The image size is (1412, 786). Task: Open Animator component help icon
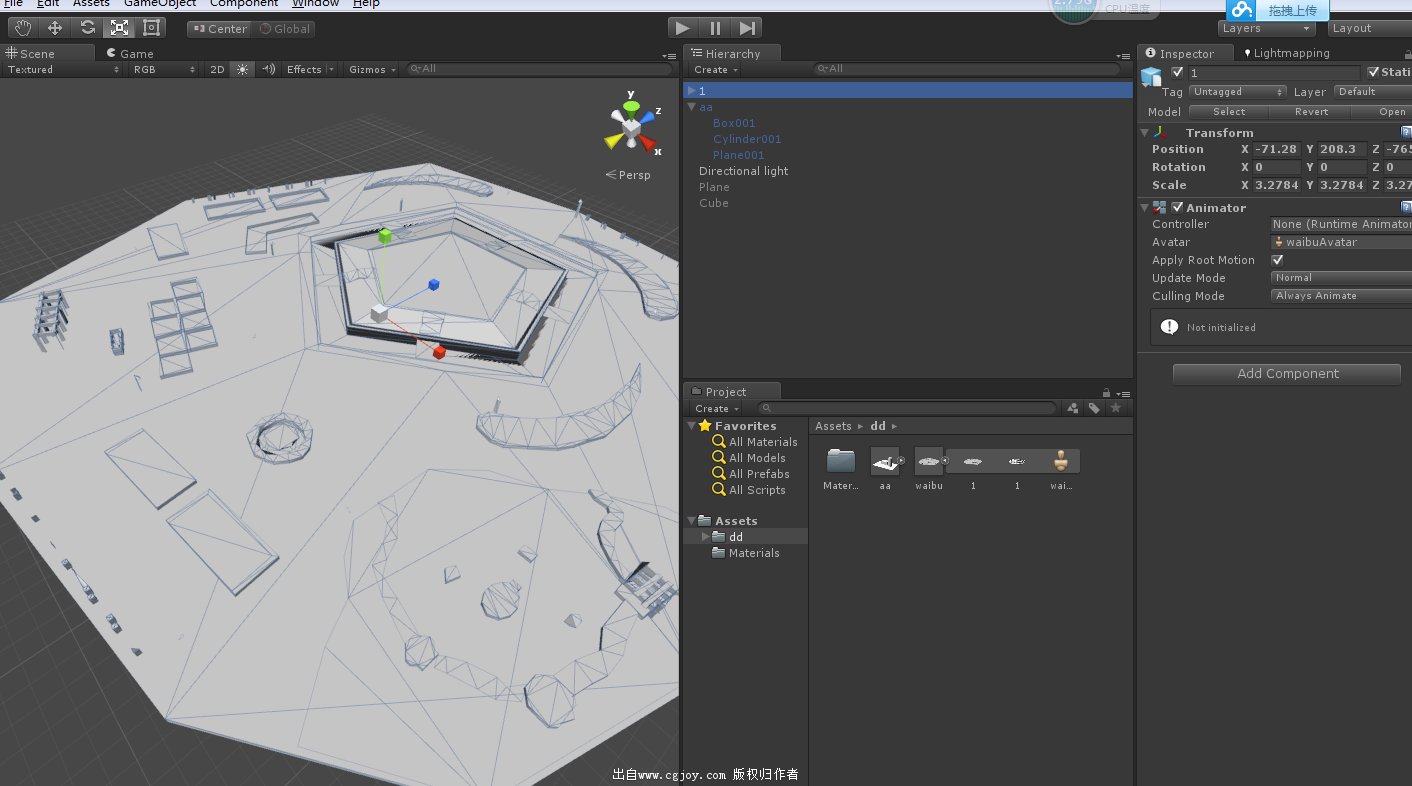pos(1406,207)
